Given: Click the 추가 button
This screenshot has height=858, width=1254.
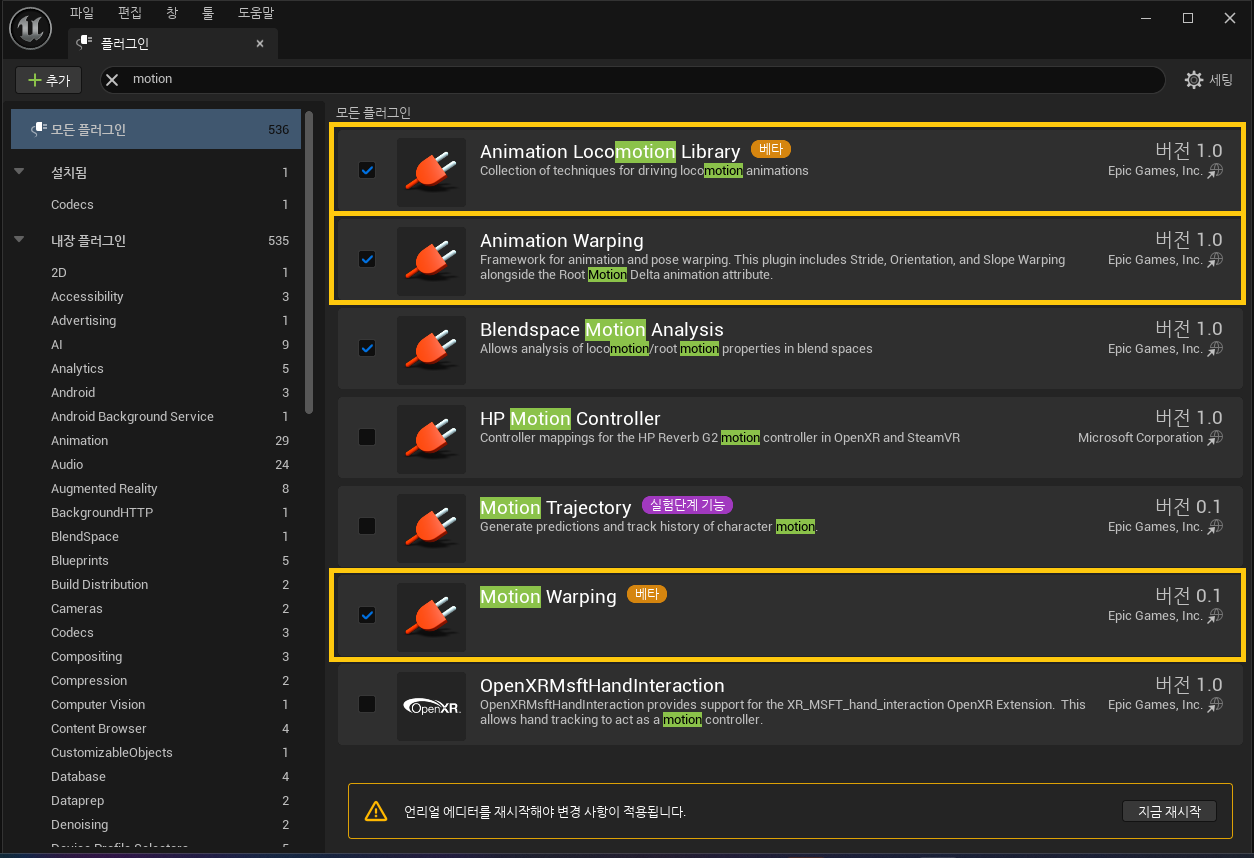Looking at the screenshot, I should (48, 80).
